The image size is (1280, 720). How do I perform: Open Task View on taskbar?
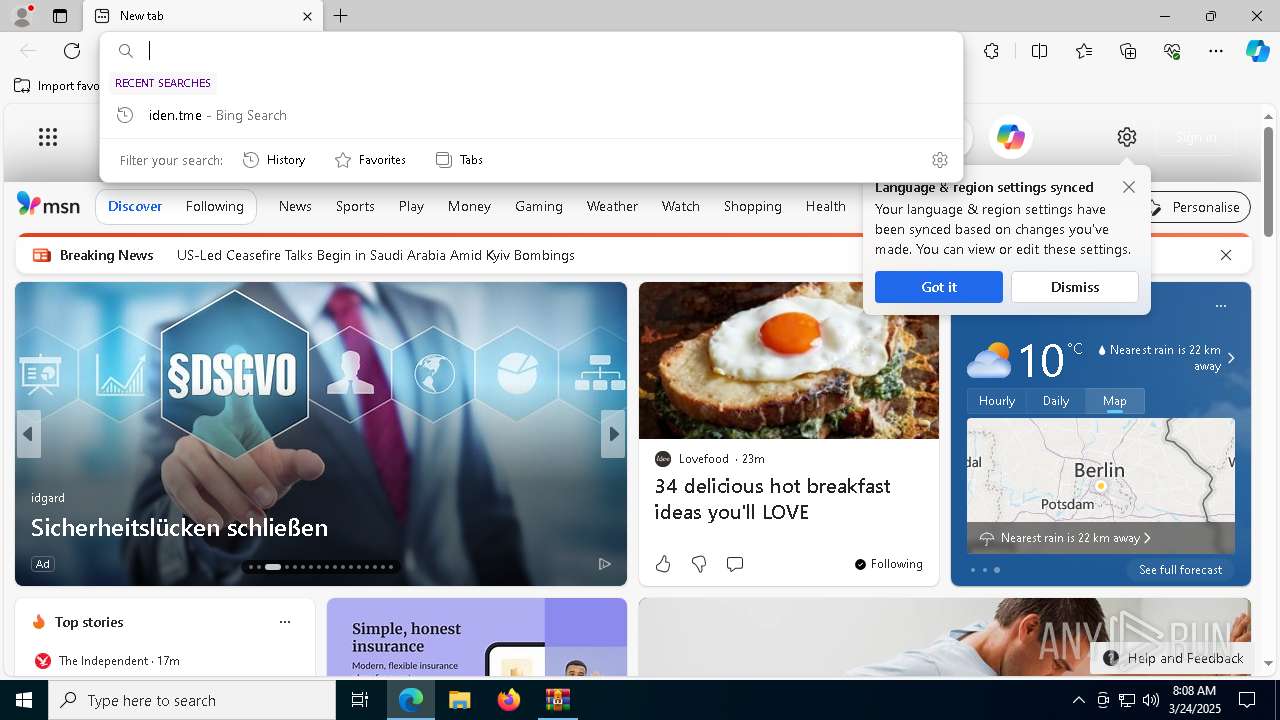[x=361, y=700]
